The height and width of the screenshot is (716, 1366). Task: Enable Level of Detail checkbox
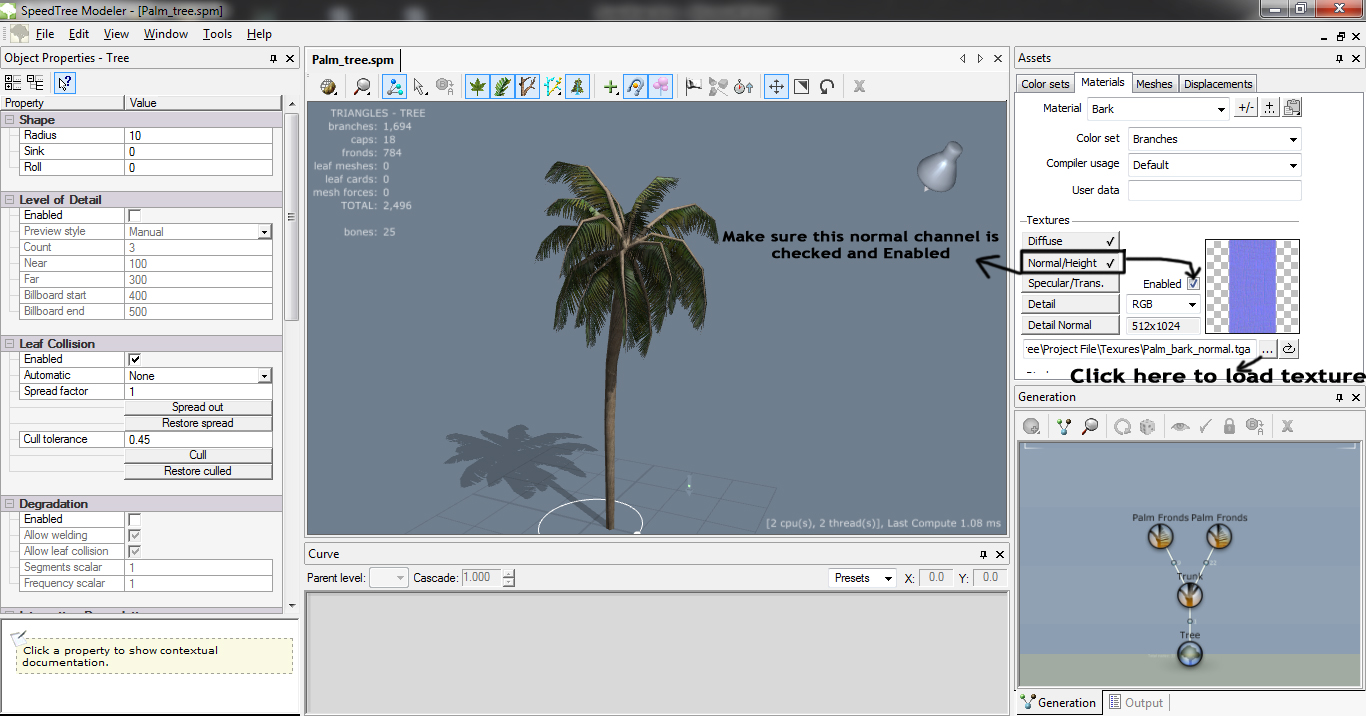coord(135,215)
